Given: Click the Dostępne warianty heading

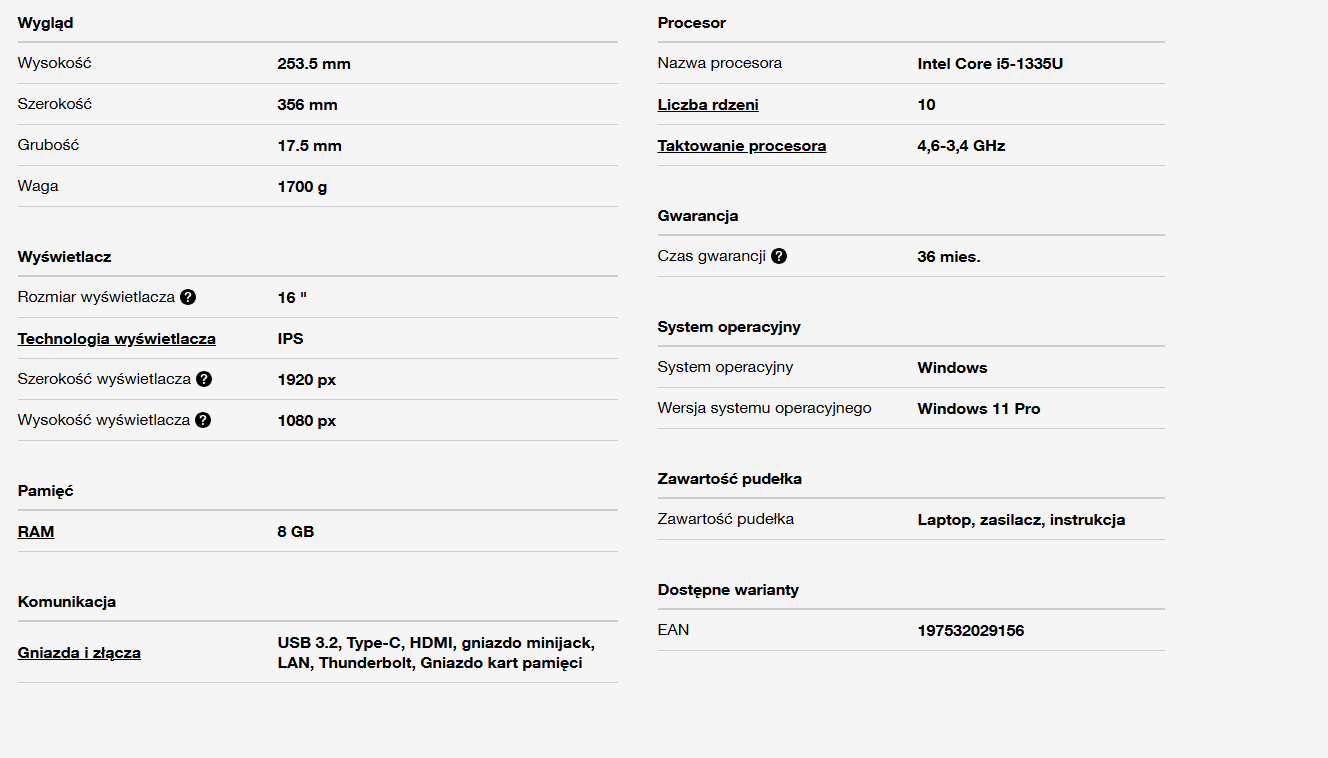Looking at the screenshot, I should (728, 590).
